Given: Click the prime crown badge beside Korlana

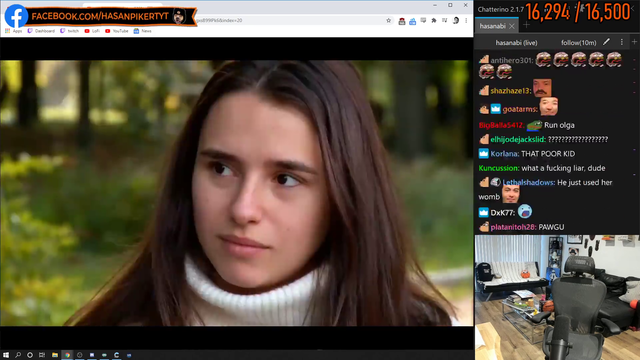Looking at the screenshot, I should 483,154.
